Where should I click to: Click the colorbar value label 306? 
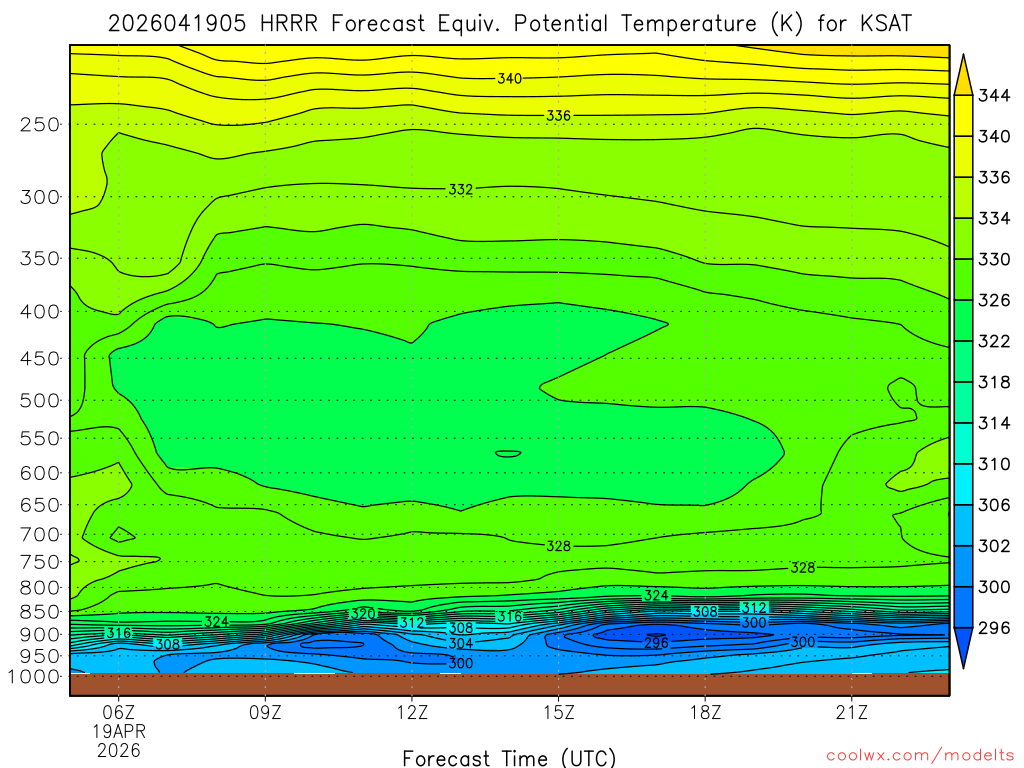[x=994, y=505]
